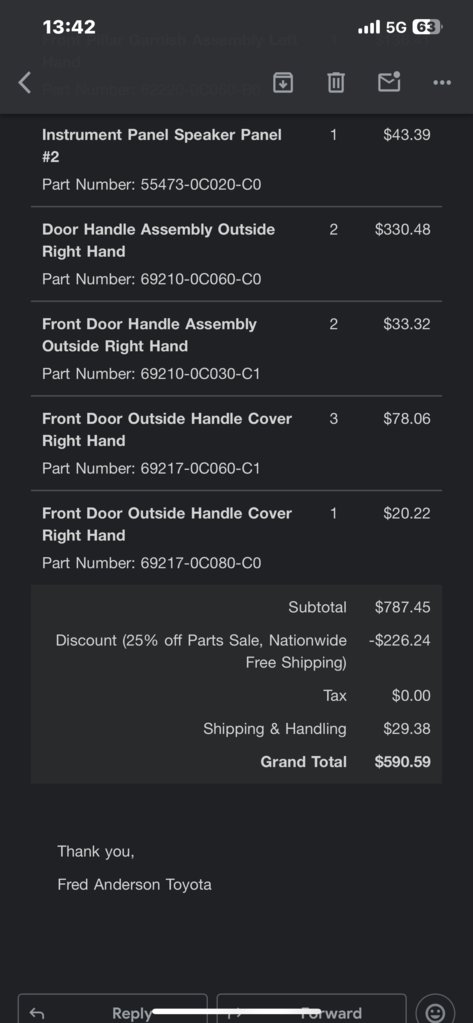Viewport: 473px width, 1023px height.
Task: Tap the Forward button
Action: [311, 1008]
